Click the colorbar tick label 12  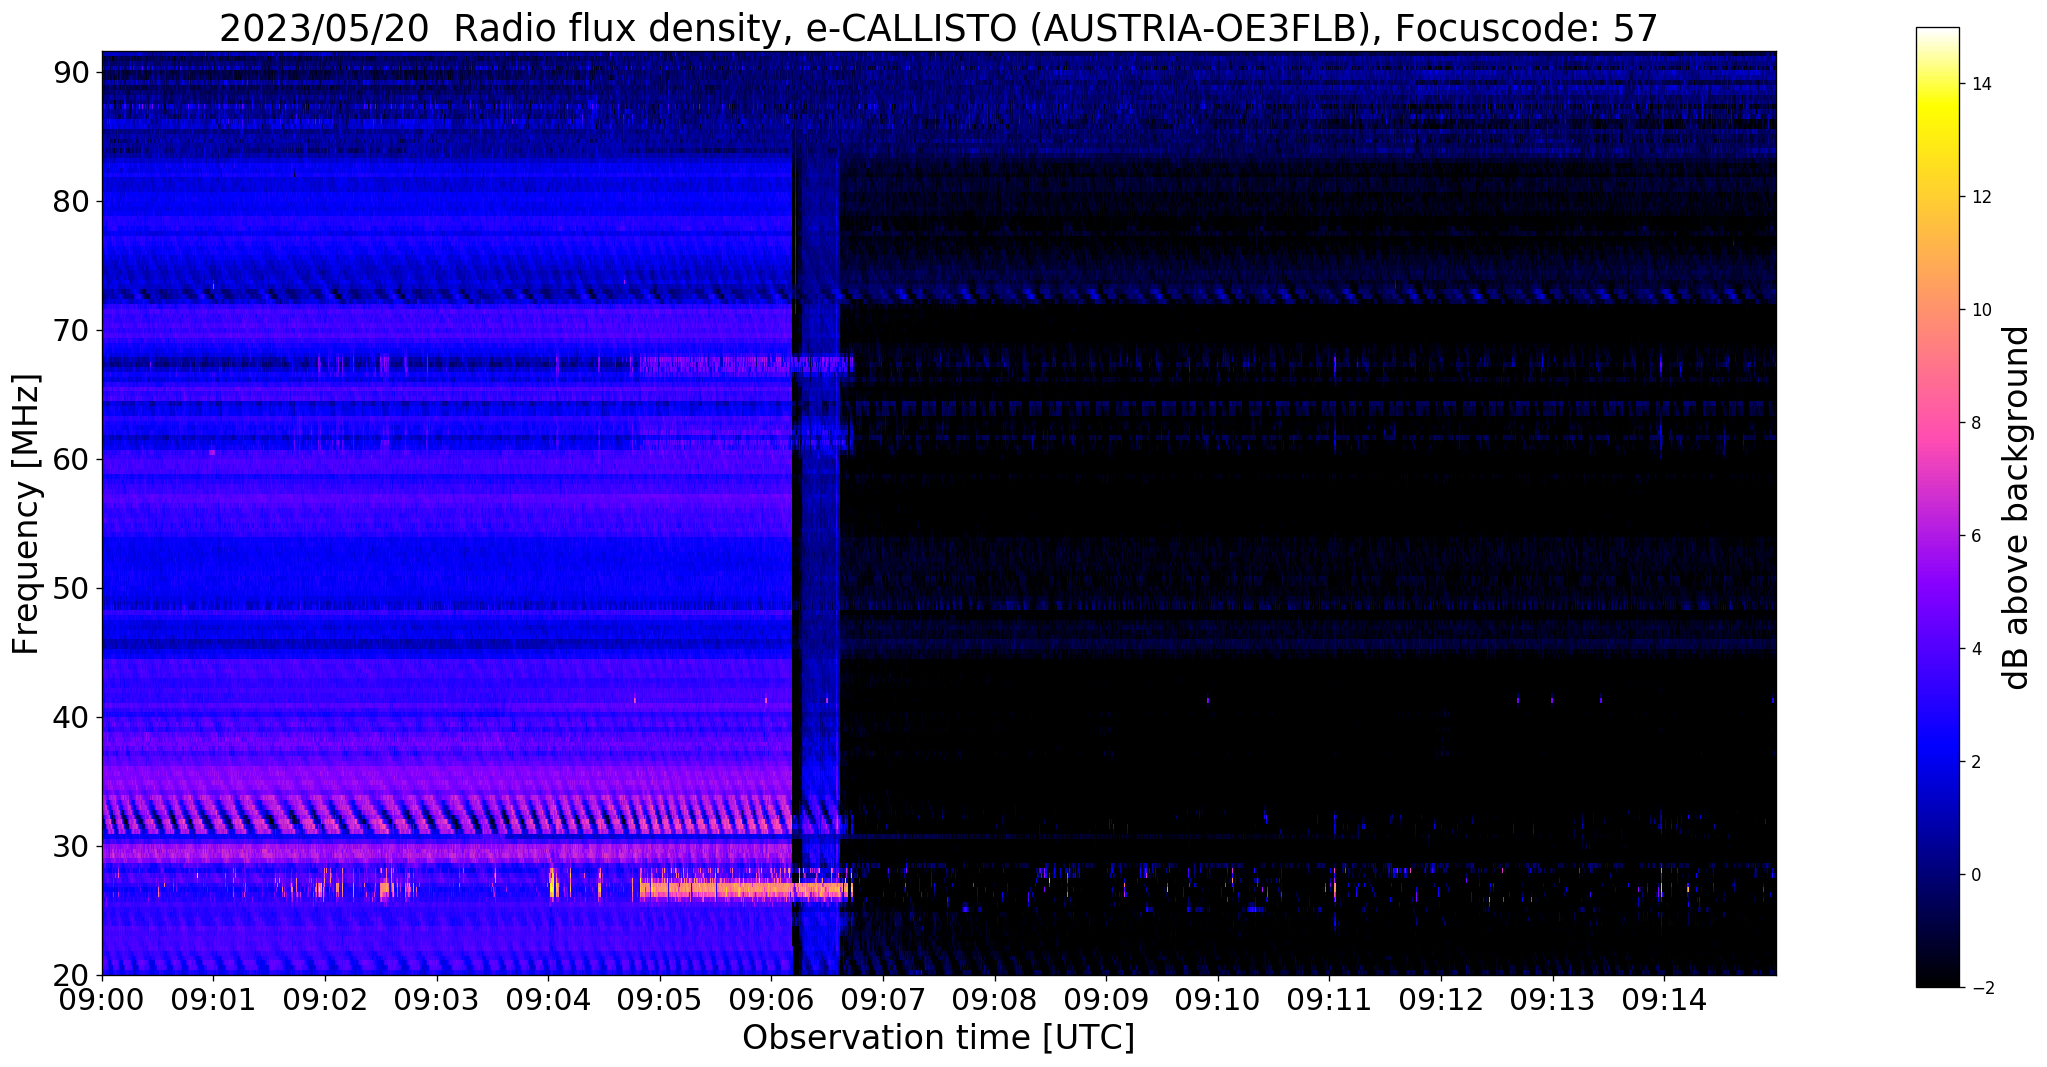[1981, 197]
